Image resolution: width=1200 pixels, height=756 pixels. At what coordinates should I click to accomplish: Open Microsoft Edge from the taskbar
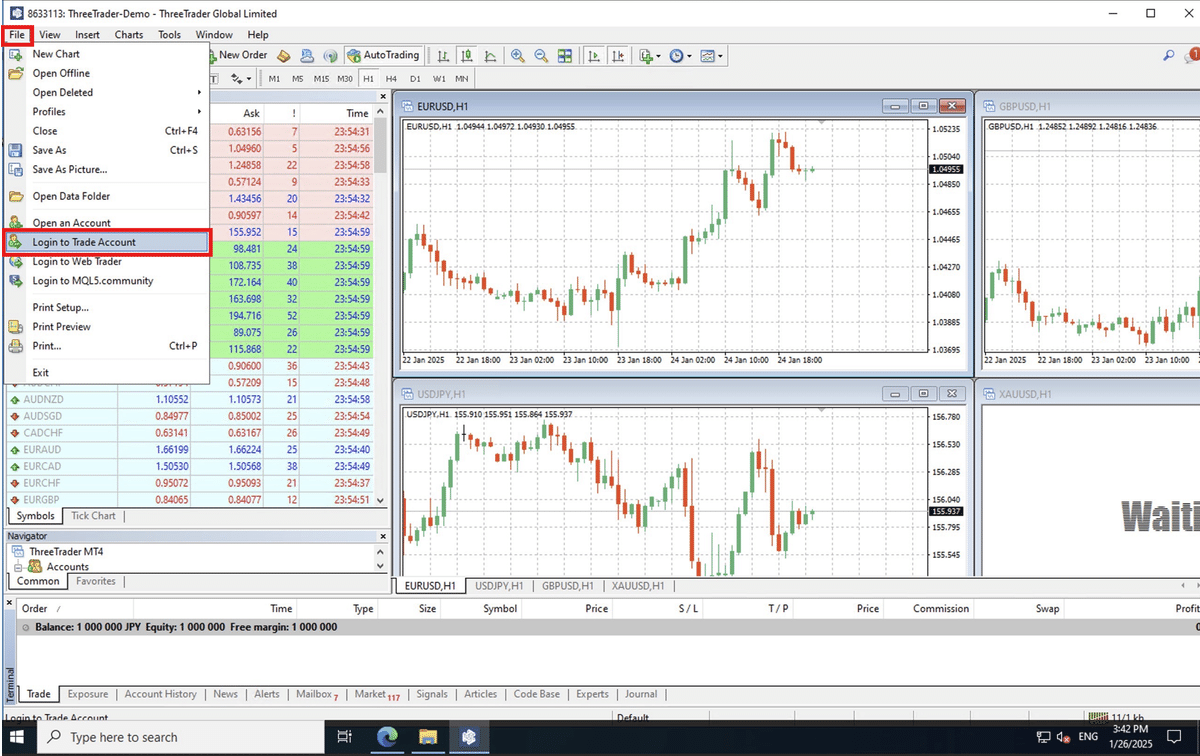pos(388,737)
